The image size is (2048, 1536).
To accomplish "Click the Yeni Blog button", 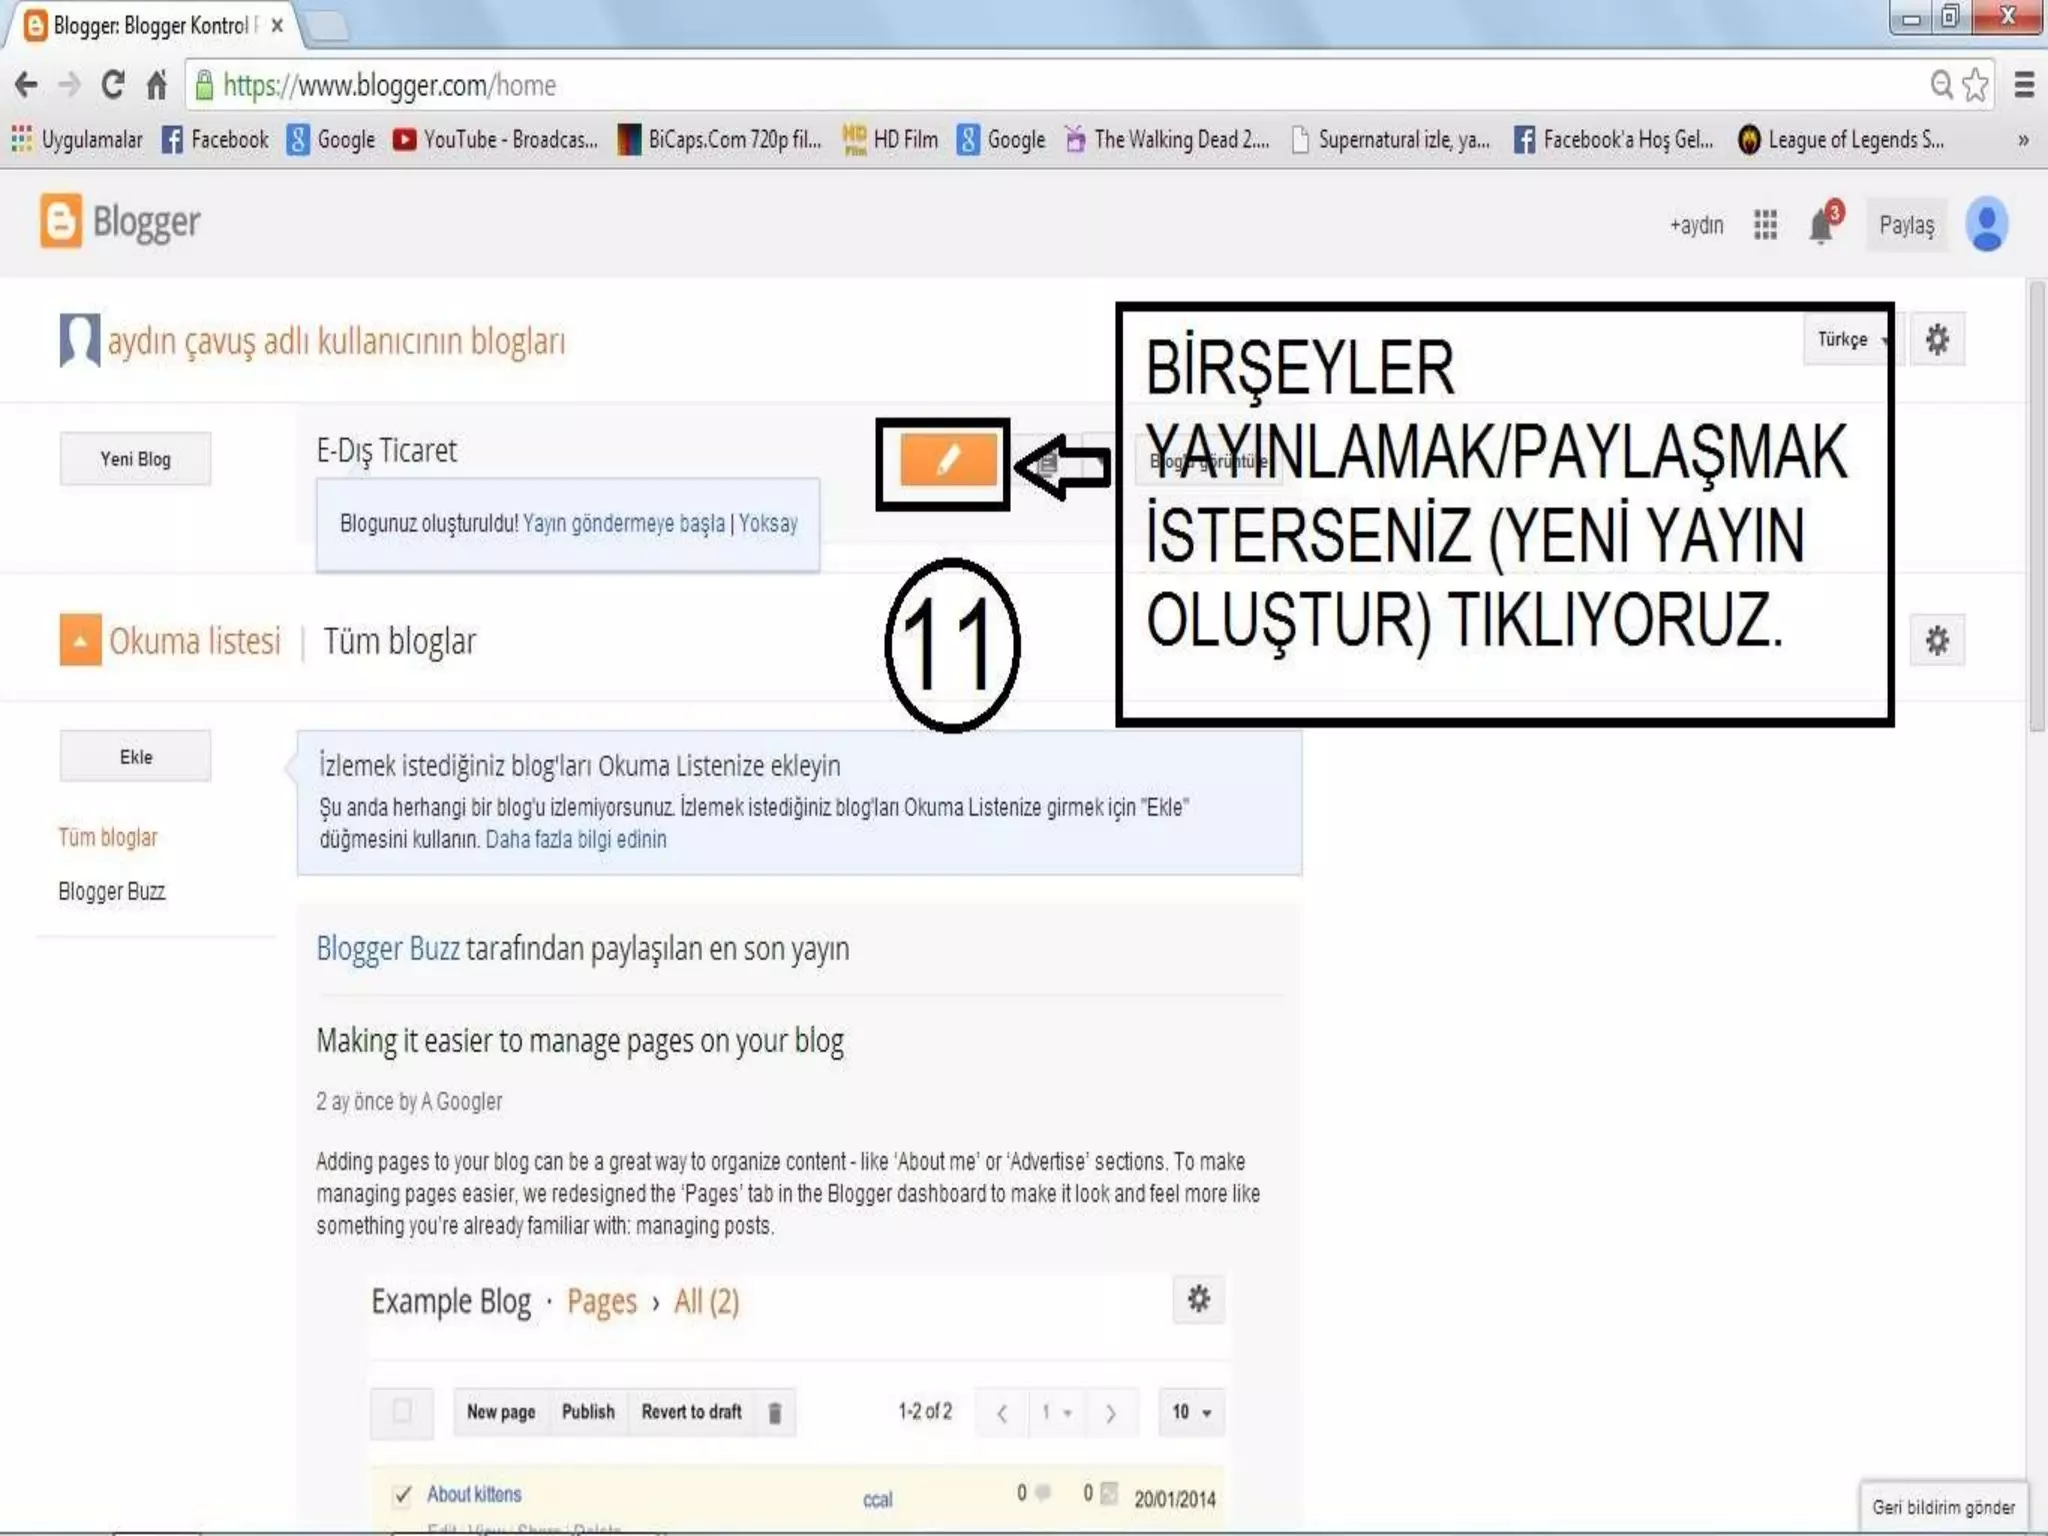I will click(135, 459).
